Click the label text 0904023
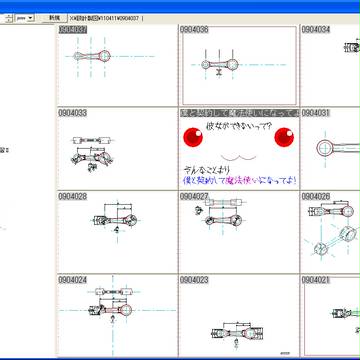The height and width of the screenshot is (360, 360). pyautogui.click(x=194, y=280)
